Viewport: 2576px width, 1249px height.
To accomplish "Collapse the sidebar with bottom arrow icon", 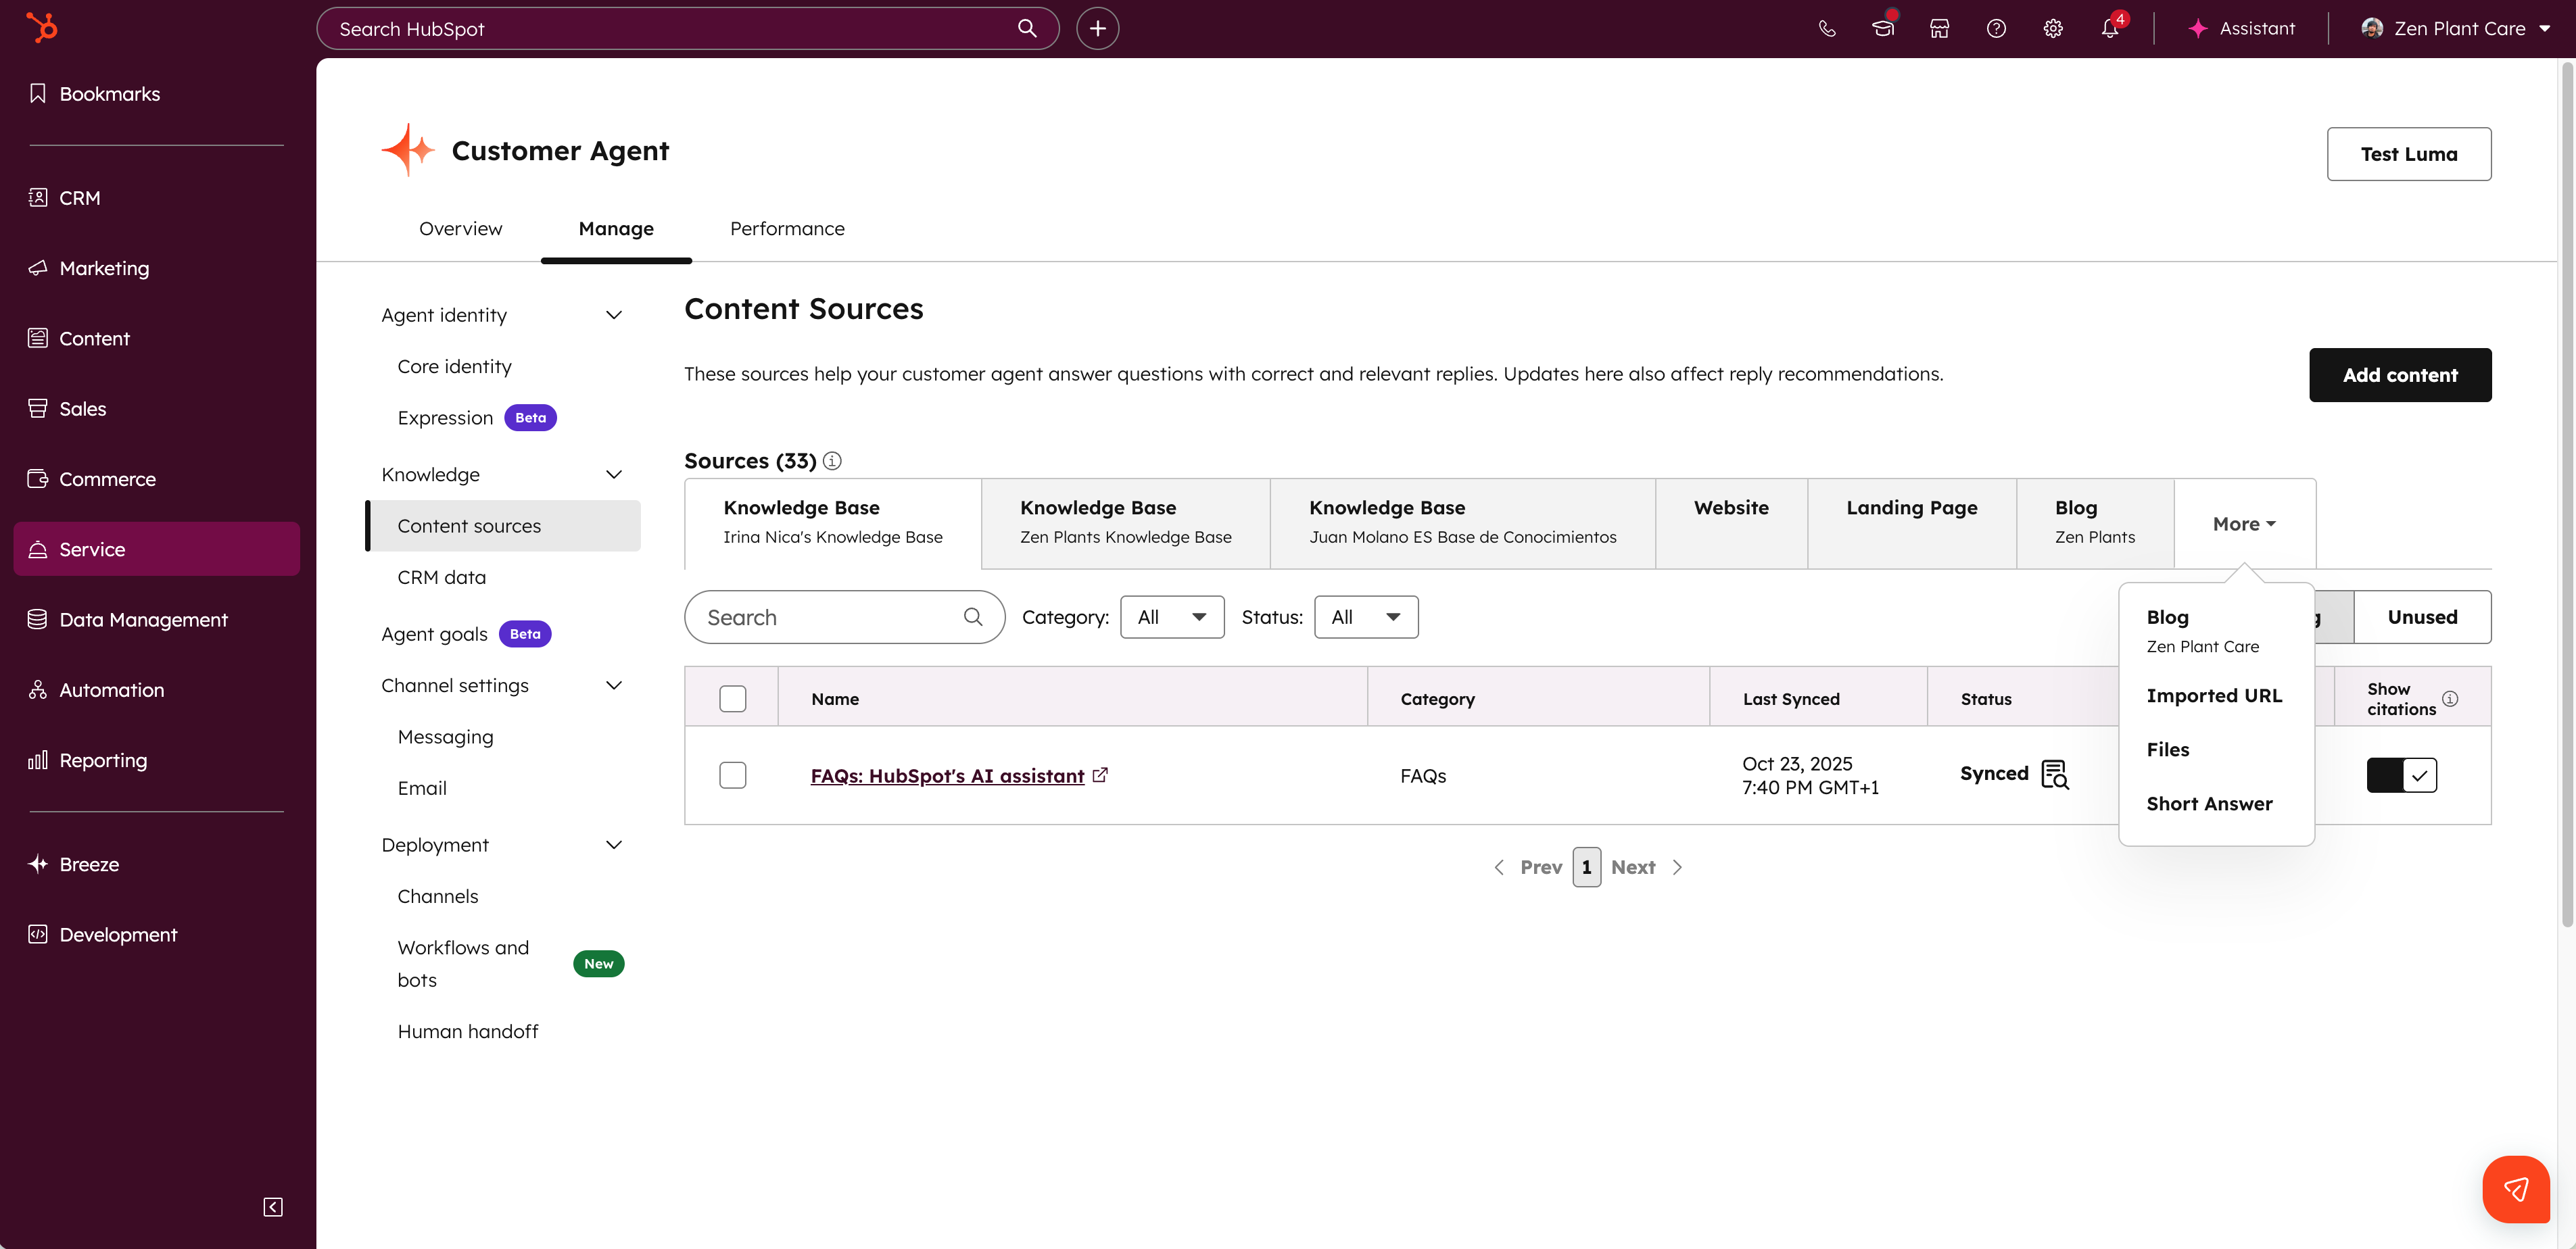I will 273,1206.
